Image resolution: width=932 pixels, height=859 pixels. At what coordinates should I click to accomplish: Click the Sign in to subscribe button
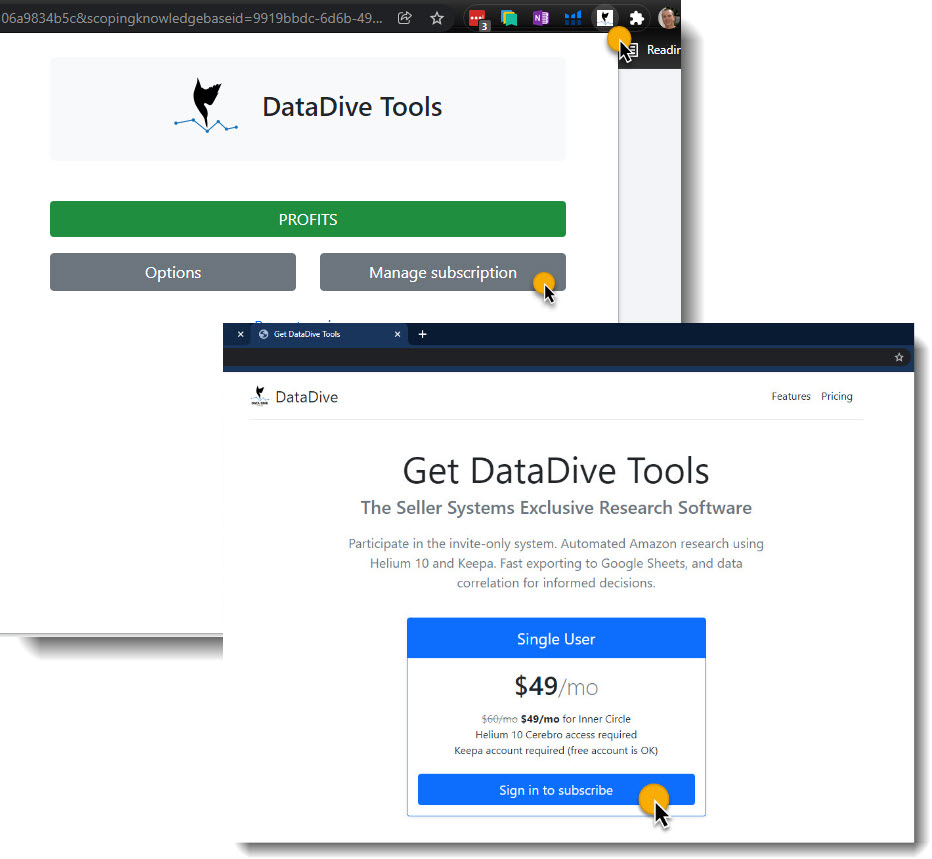pyautogui.click(x=556, y=789)
